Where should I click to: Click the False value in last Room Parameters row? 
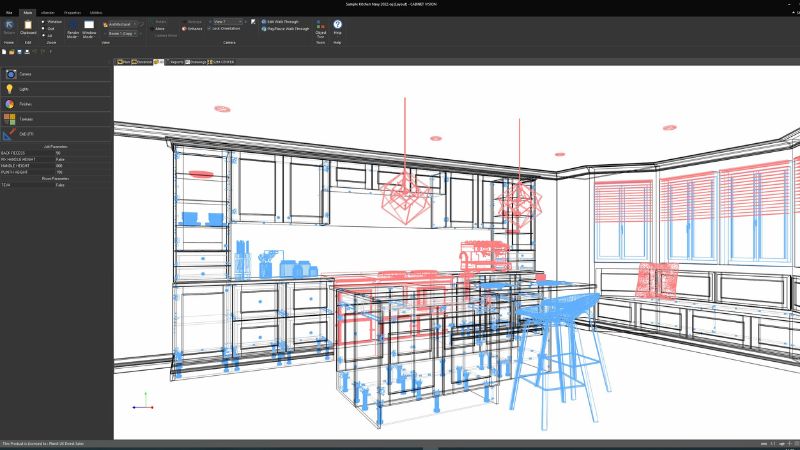point(60,185)
